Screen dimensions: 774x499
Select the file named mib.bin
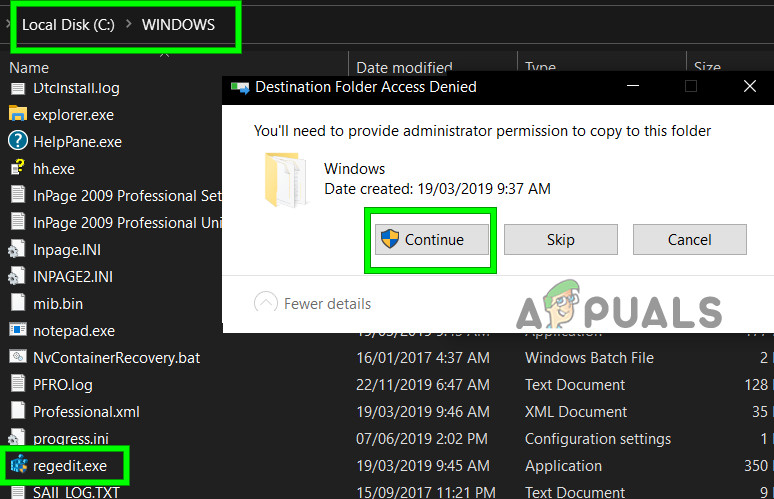[58, 304]
